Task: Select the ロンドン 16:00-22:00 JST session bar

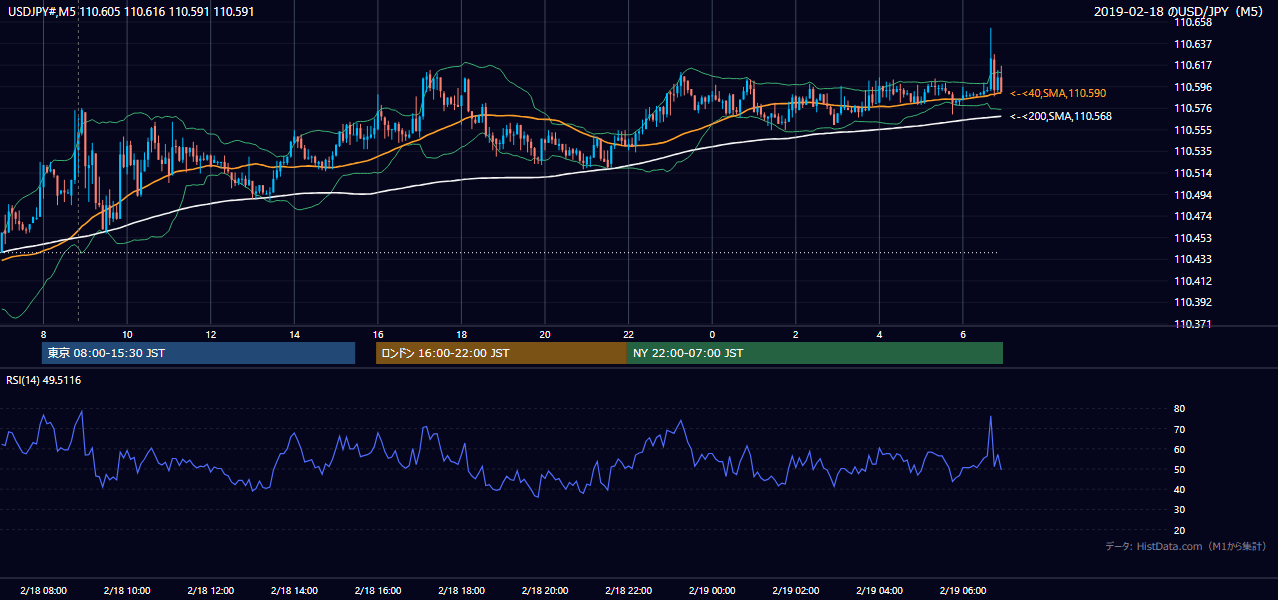Action: tap(501, 353)
